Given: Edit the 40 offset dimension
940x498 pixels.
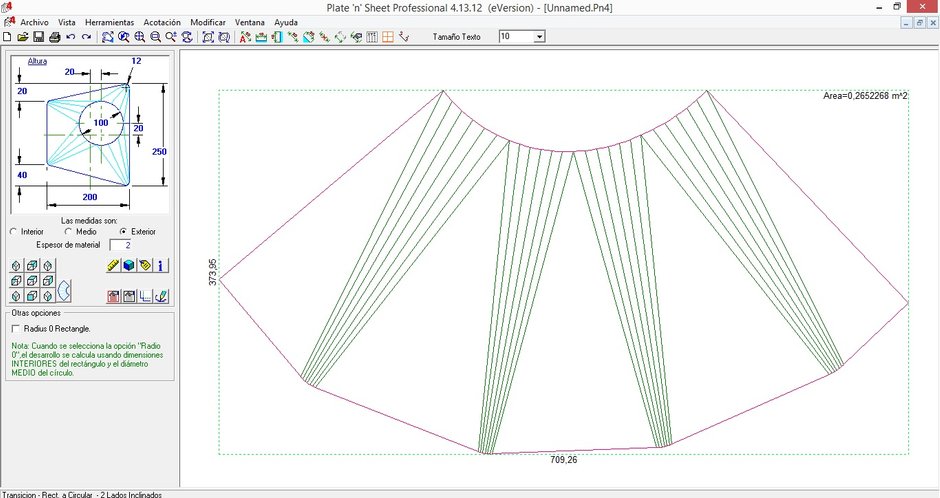Looking at the screenshot, I should click(22, 175).
